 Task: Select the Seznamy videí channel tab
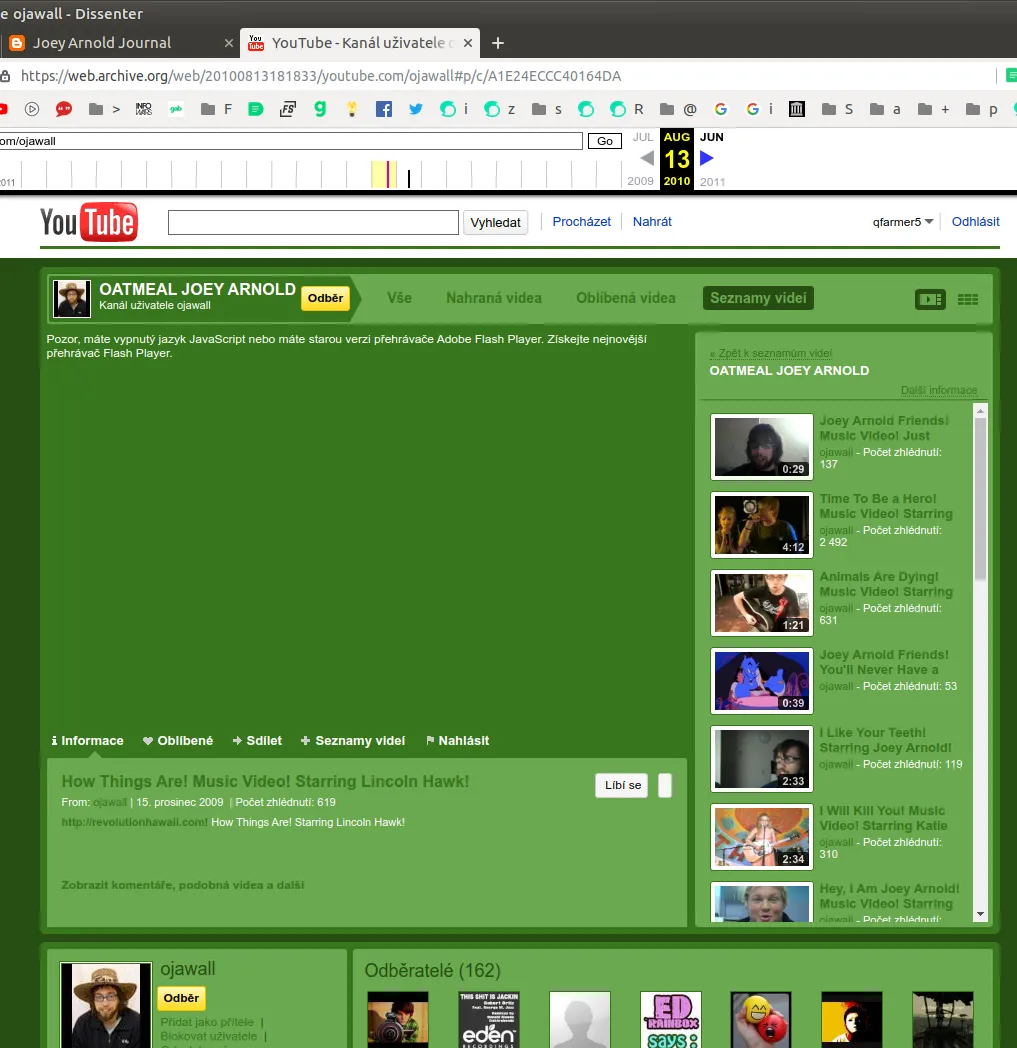(758, 298)
